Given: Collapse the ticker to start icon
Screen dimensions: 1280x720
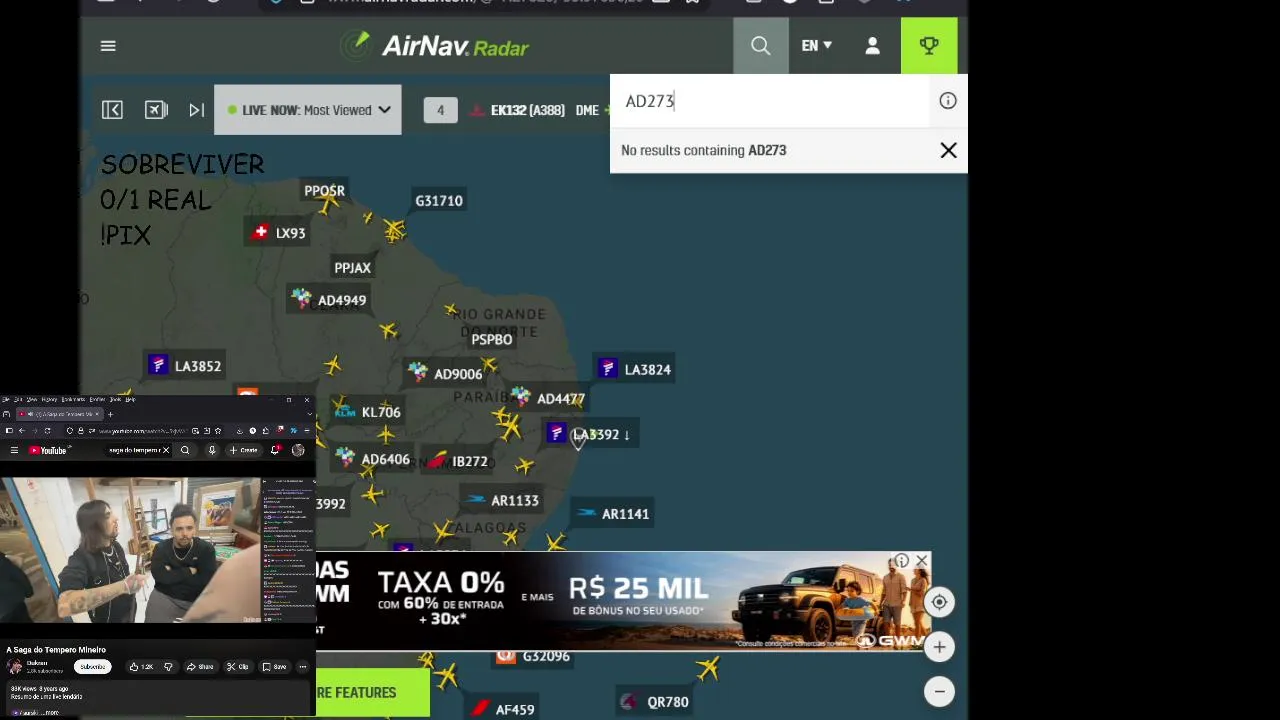Looking at the screenshot, I should 112,110.
